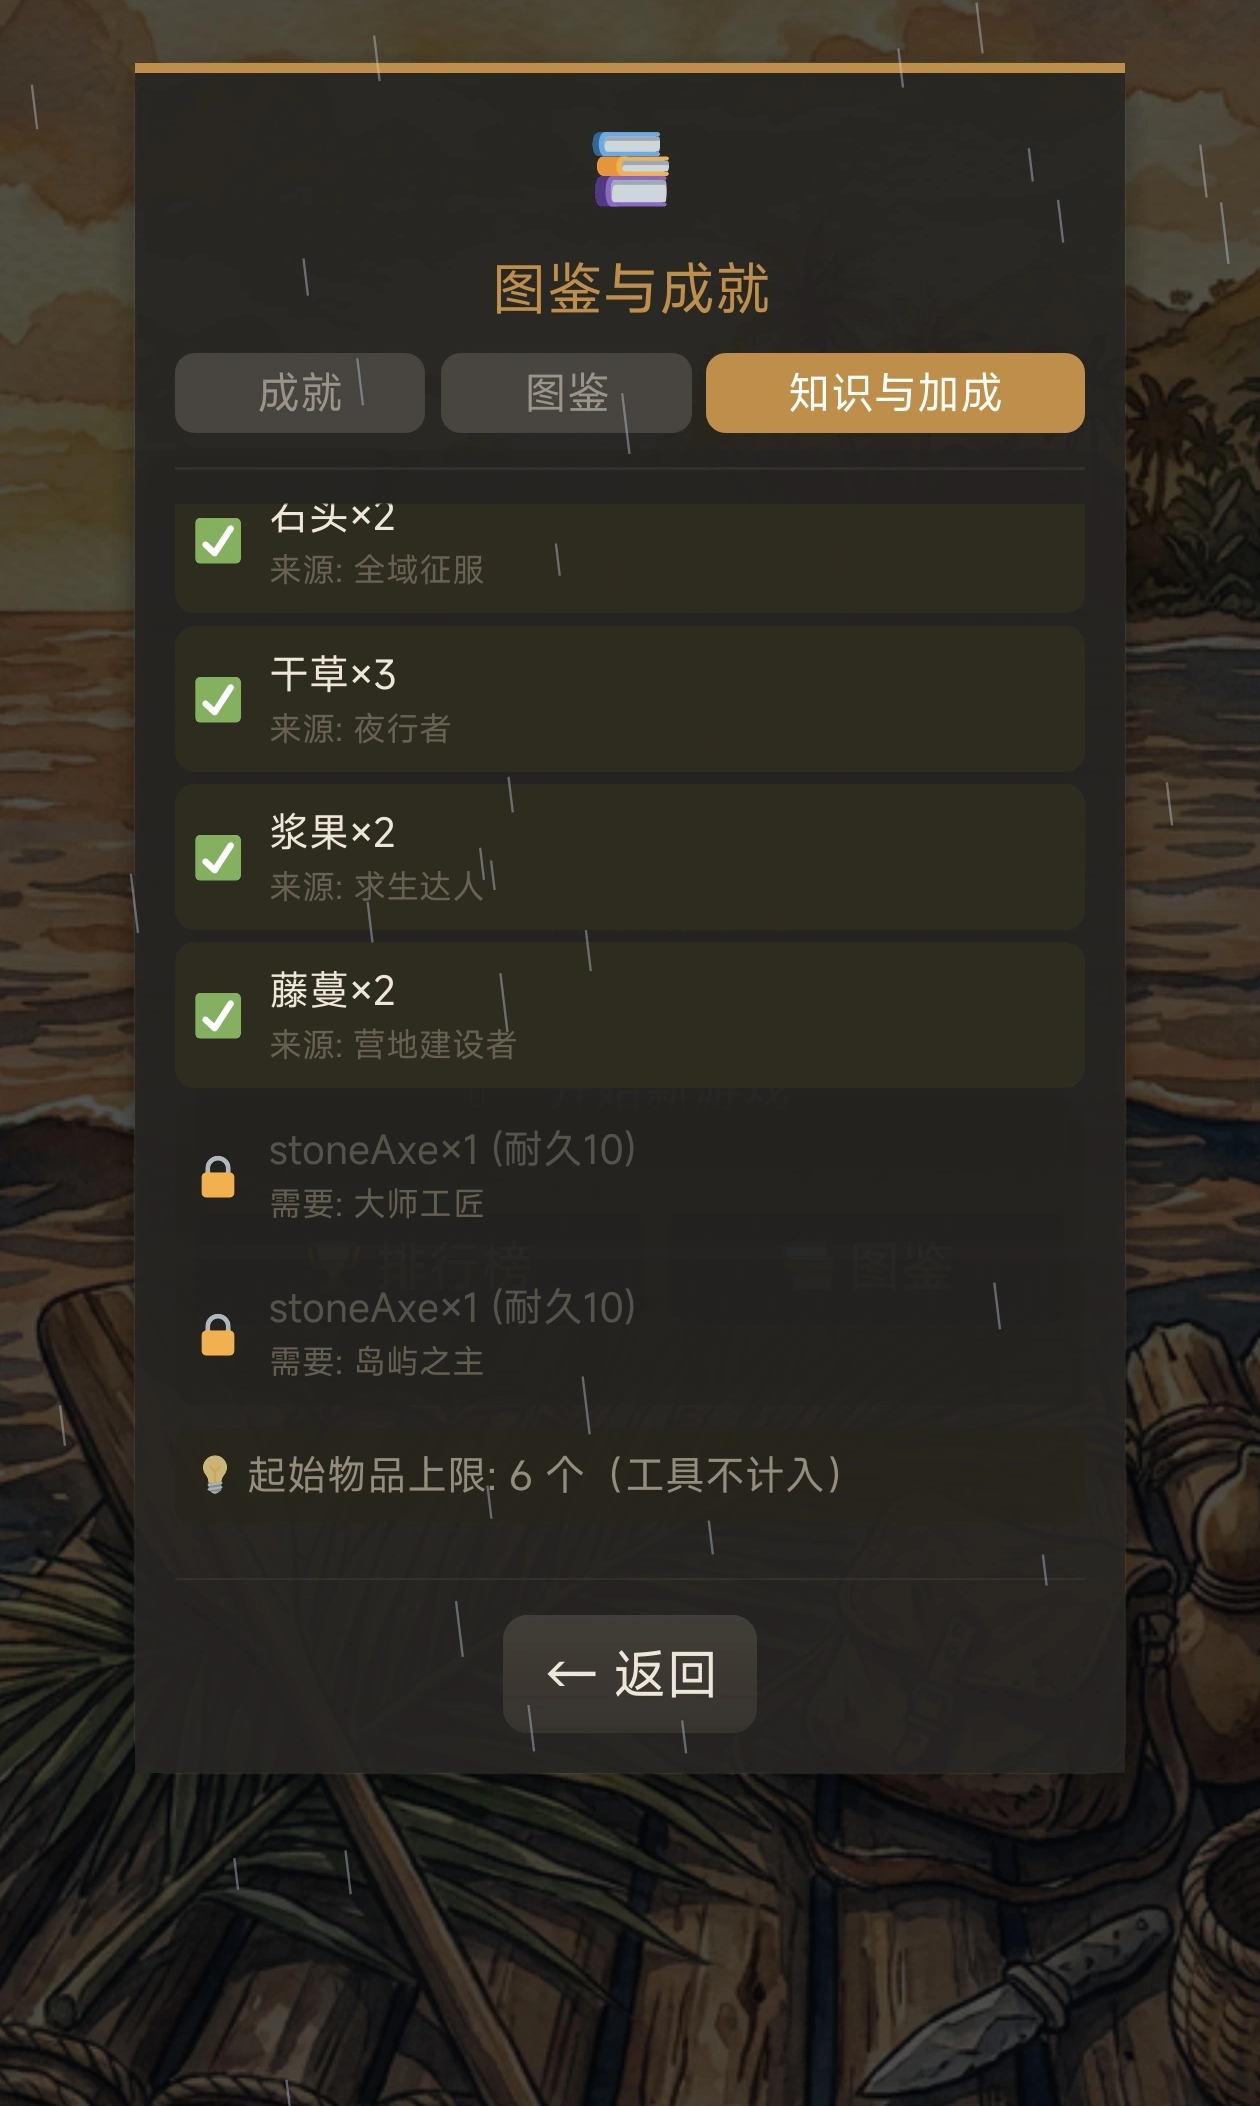Switch to the 图鉴 tab
Screen dimensions: 1260x2106
click(566, 393)
